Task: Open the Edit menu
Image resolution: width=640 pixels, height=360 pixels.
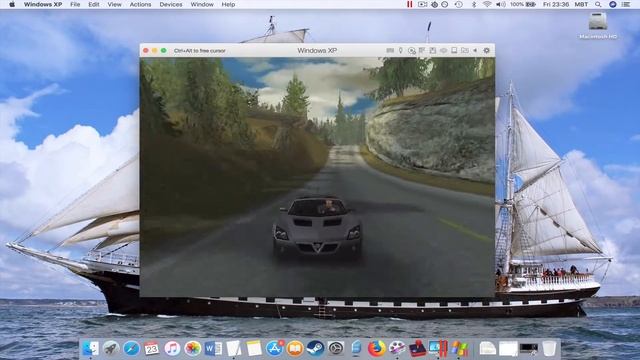Action: click(x=93, y=4)
